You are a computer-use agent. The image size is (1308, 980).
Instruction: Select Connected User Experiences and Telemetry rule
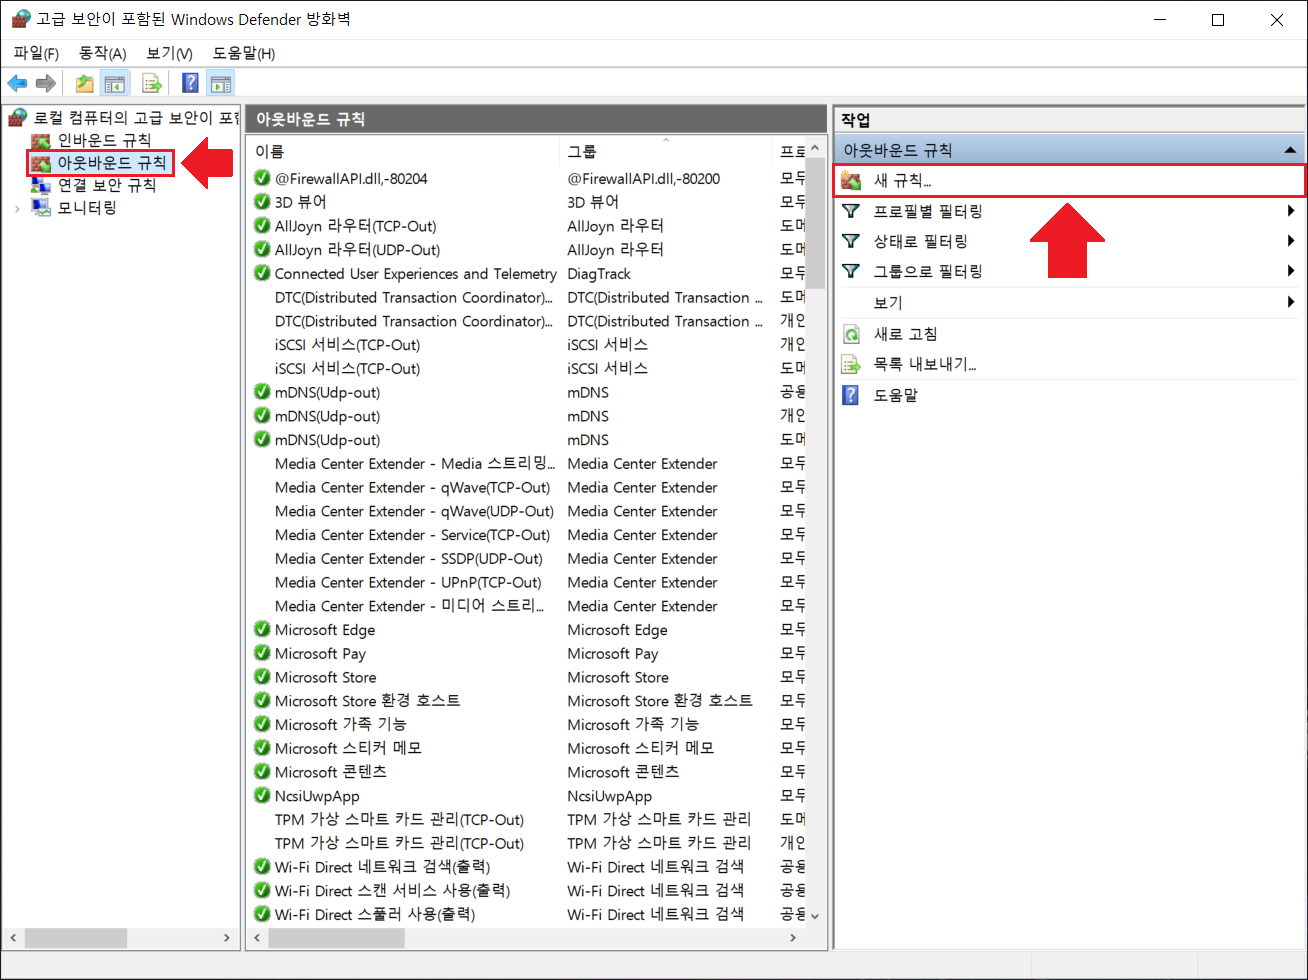pos(416,274)
